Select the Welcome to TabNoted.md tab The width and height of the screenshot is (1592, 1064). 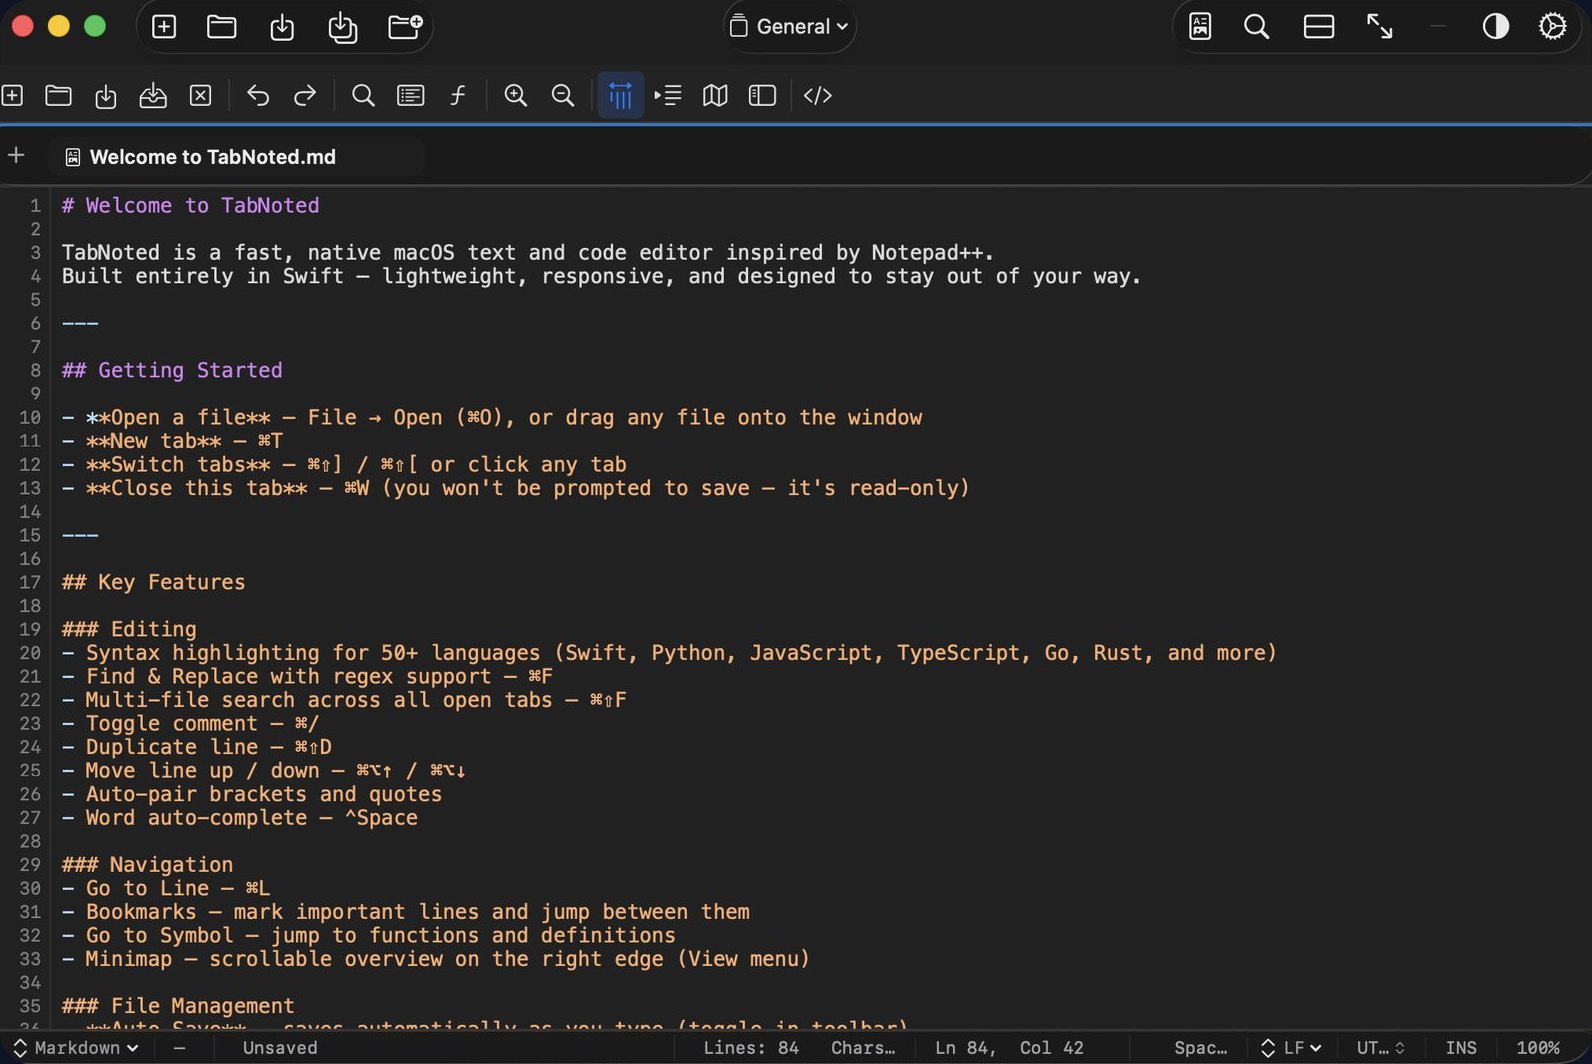[x=237, y=157]
